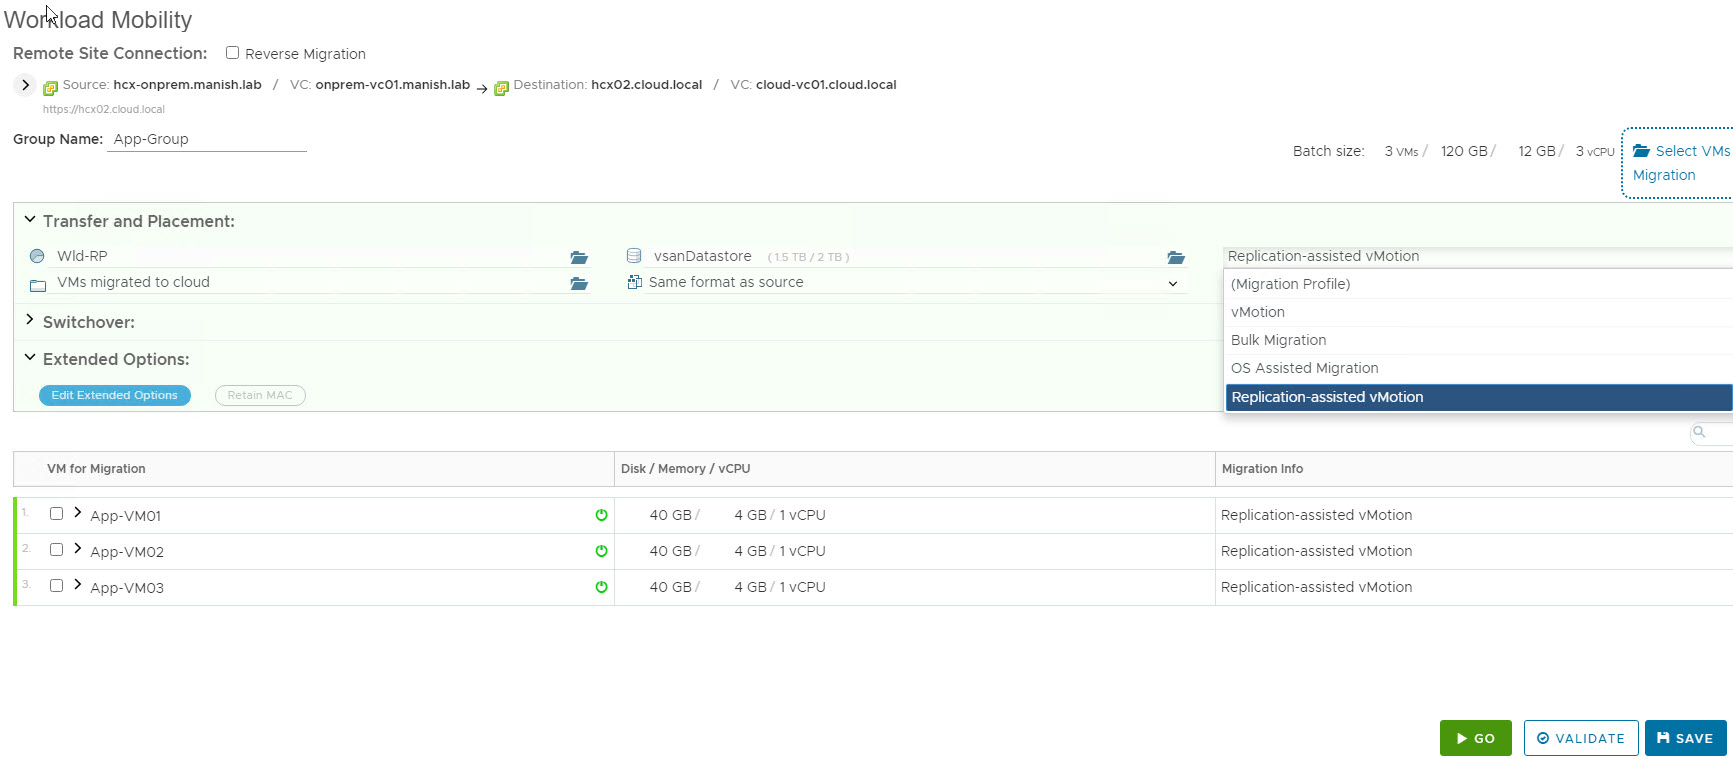Click the VALIDATE button
This screenshot has height=759, width=1733.
[1580, 738]
